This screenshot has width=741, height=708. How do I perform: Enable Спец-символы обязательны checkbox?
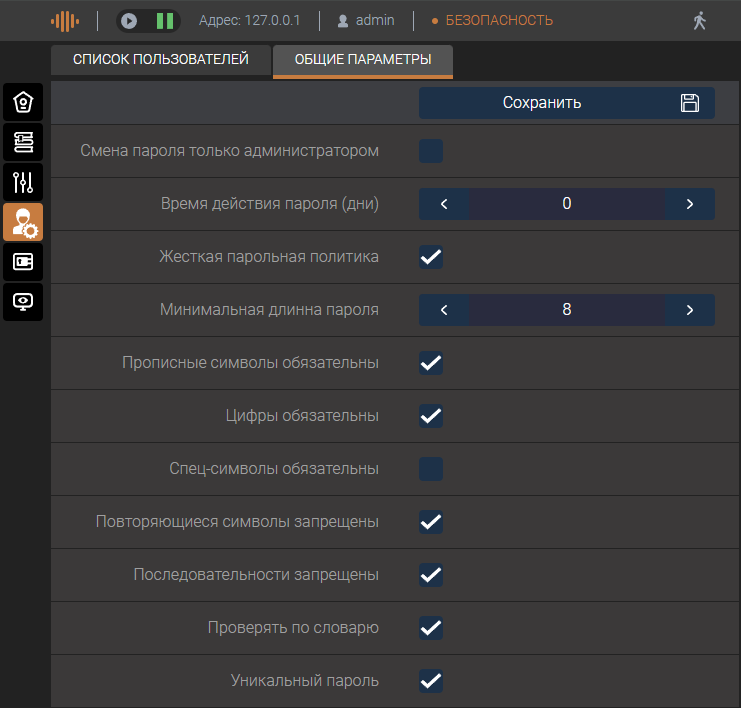point(431,468)
